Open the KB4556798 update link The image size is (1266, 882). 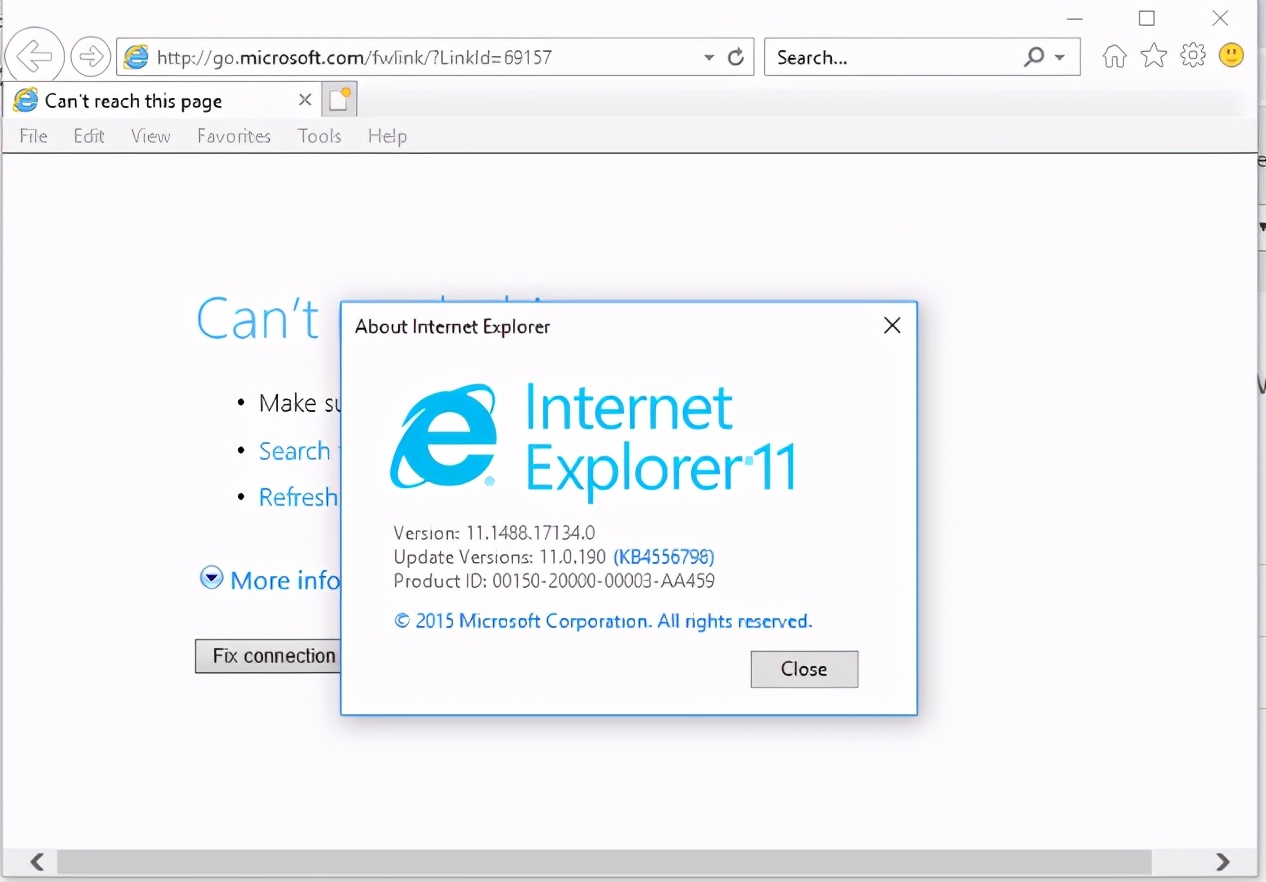(664, 557)
